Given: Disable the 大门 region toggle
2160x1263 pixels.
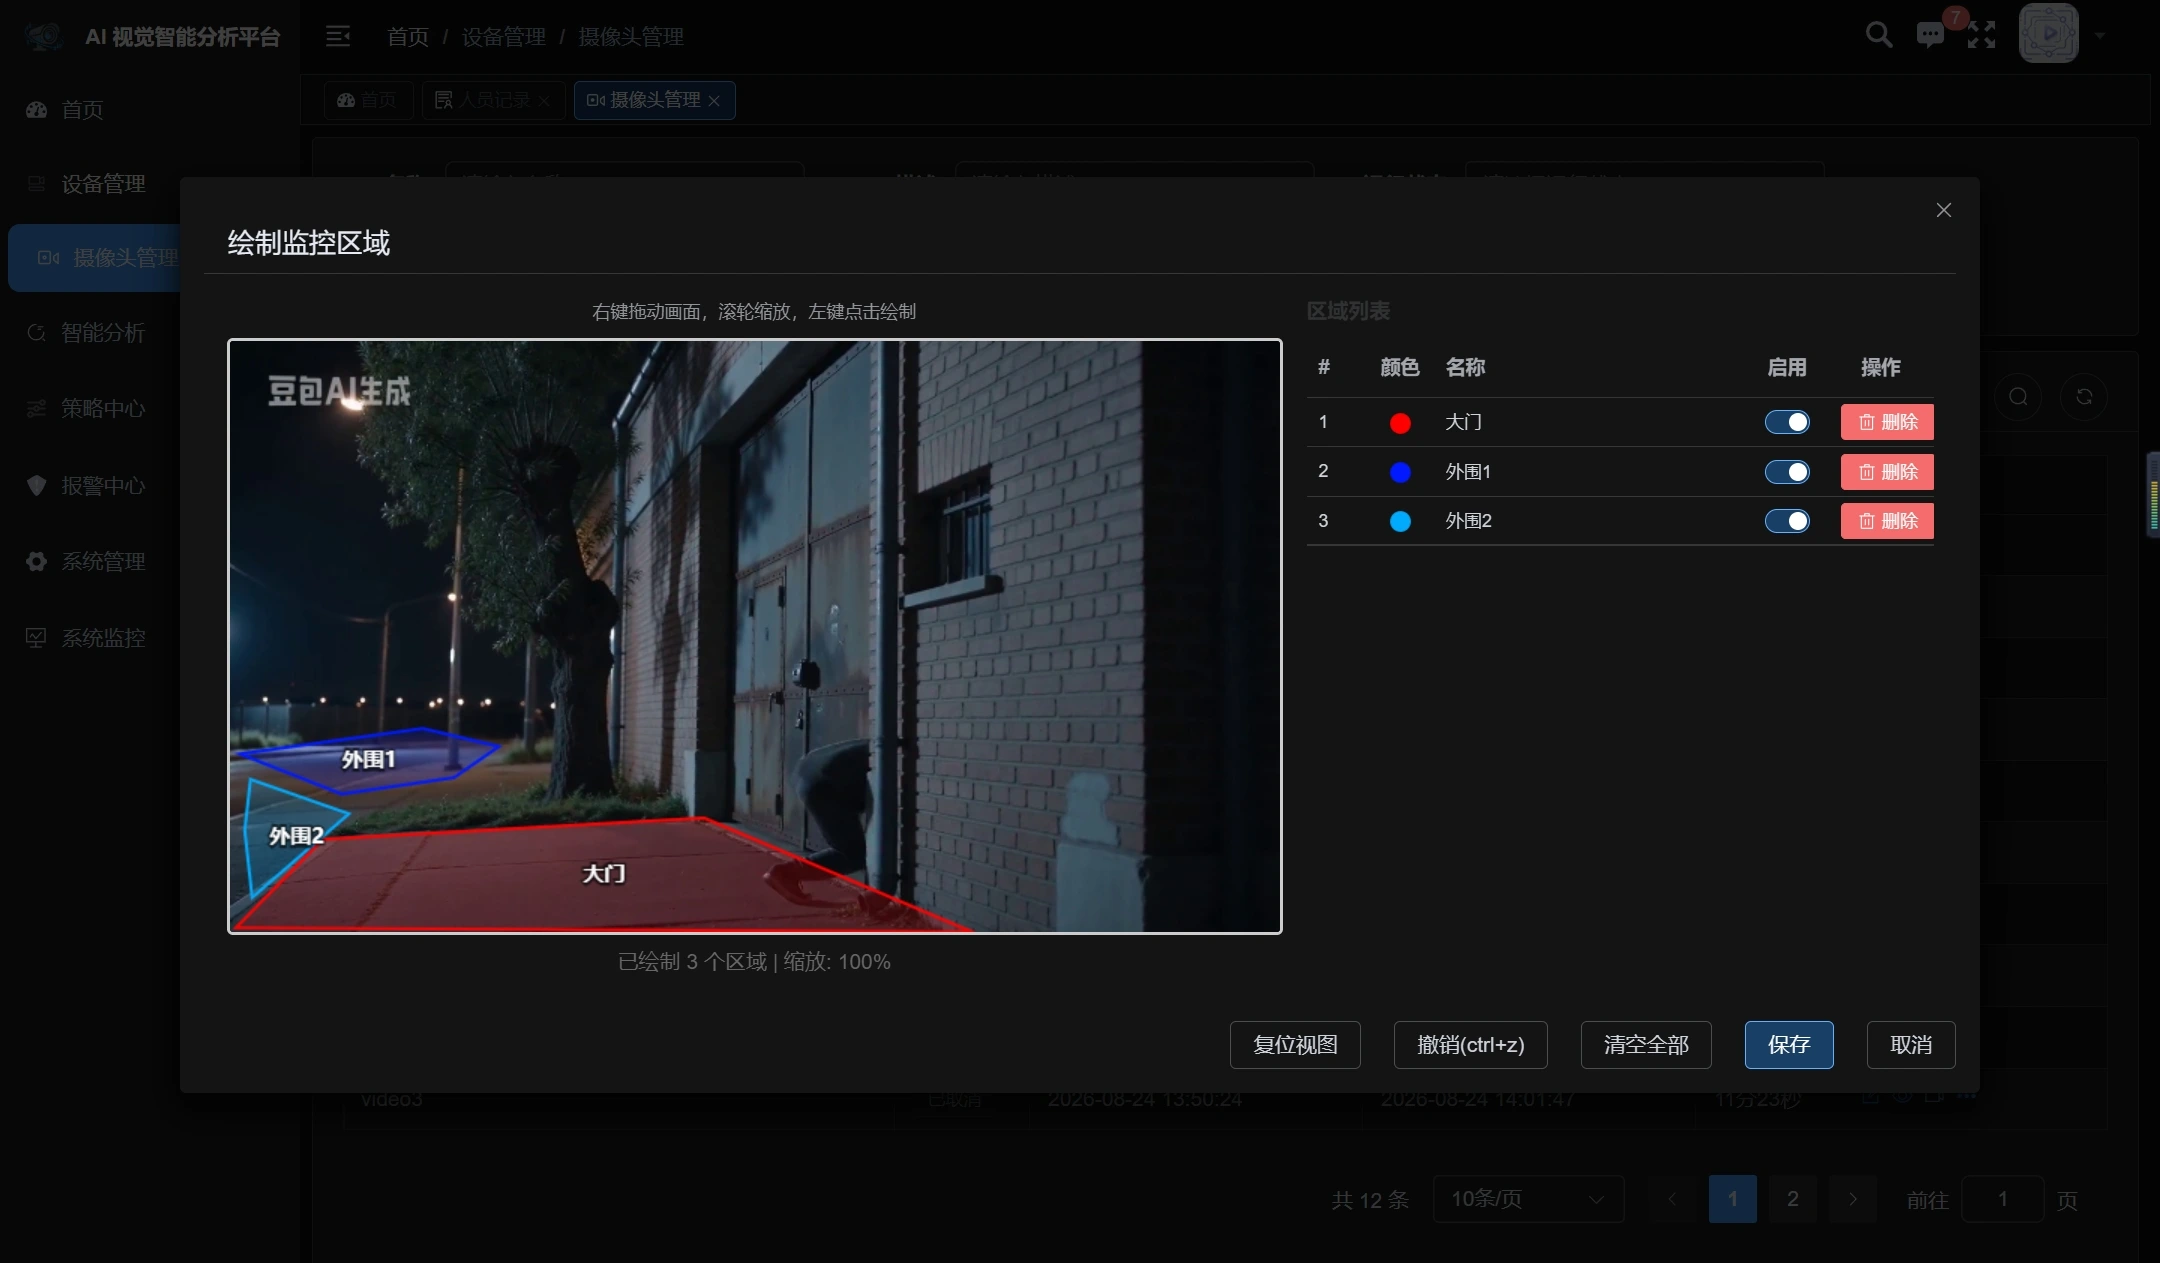Looking at the screenshot, I should 1787,422.
